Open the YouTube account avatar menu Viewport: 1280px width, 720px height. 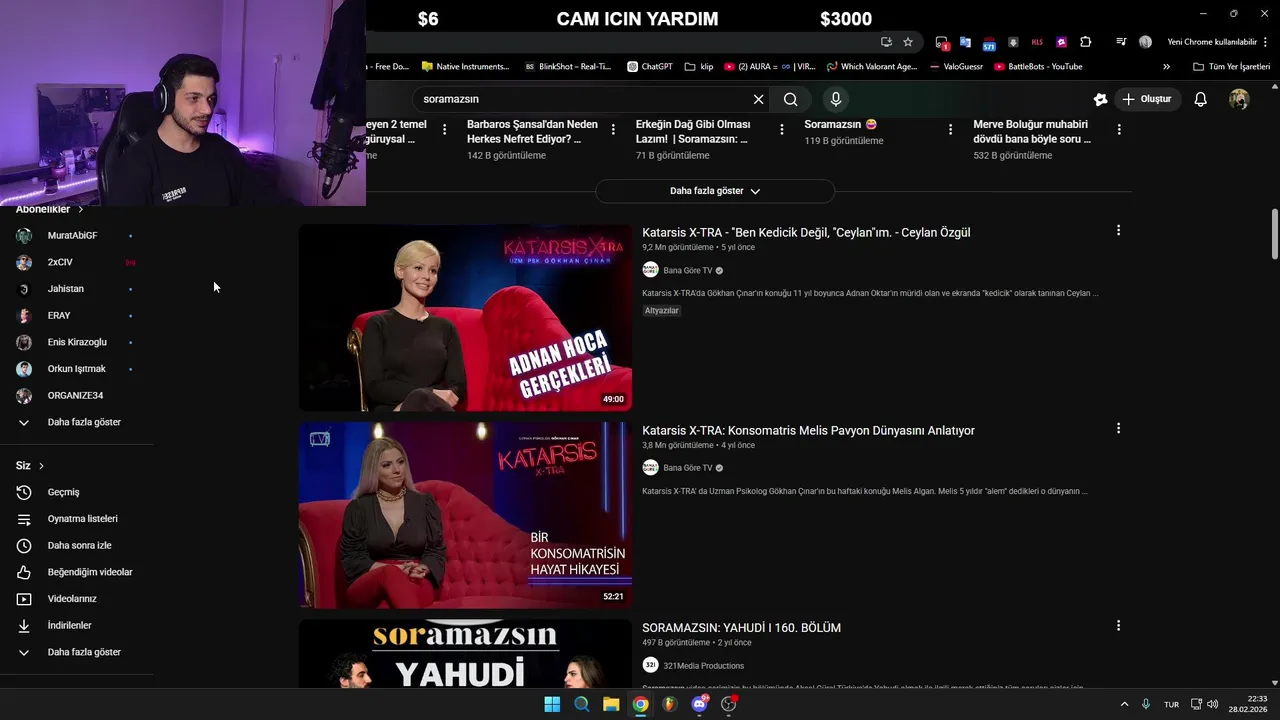(x=1239, y=99)
